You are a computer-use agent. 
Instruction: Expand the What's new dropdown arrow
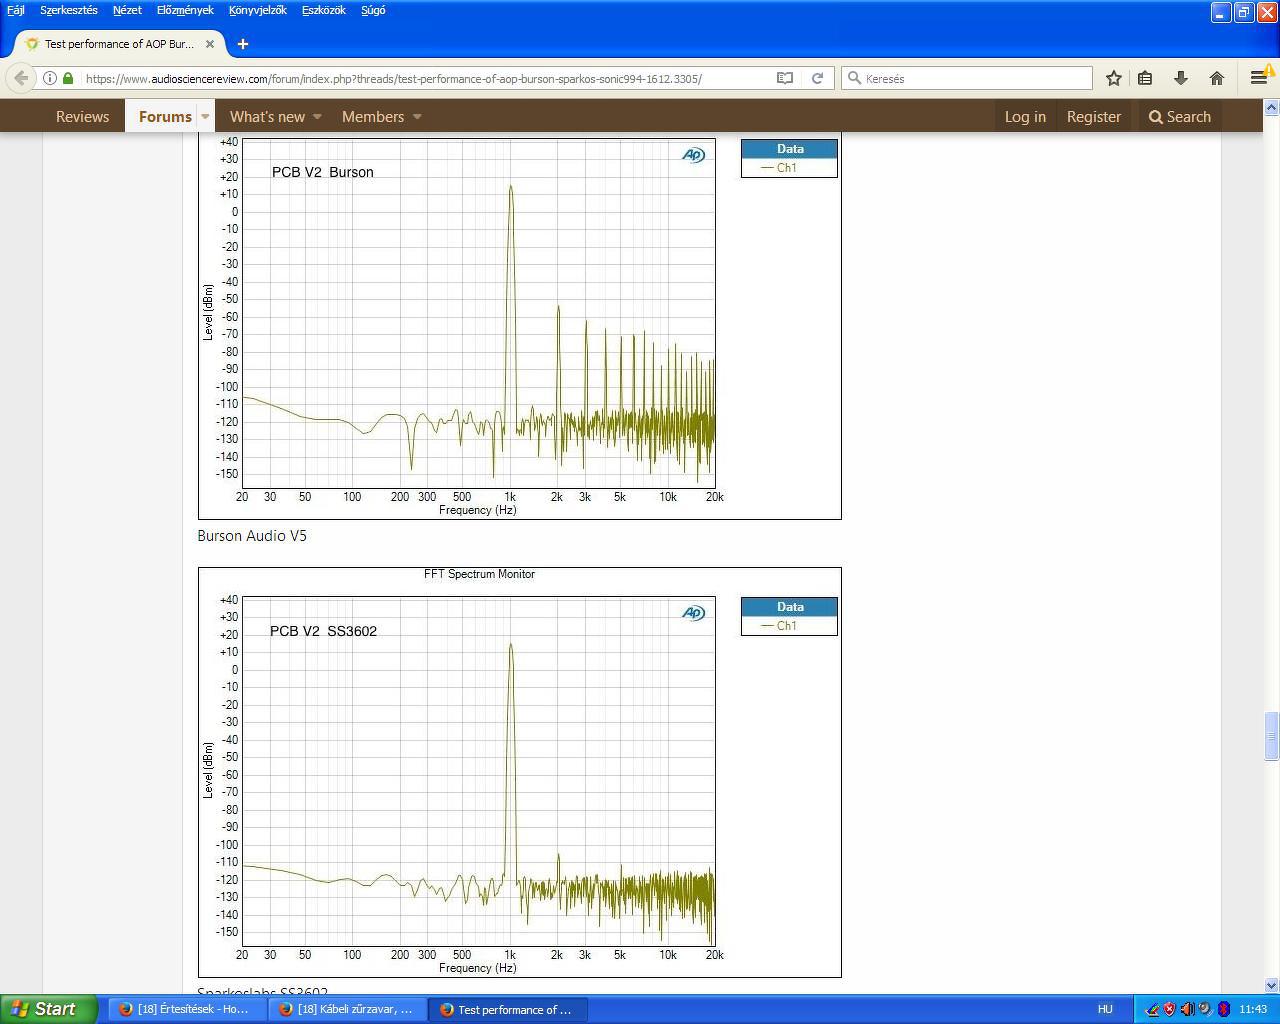tap(317, 117)
